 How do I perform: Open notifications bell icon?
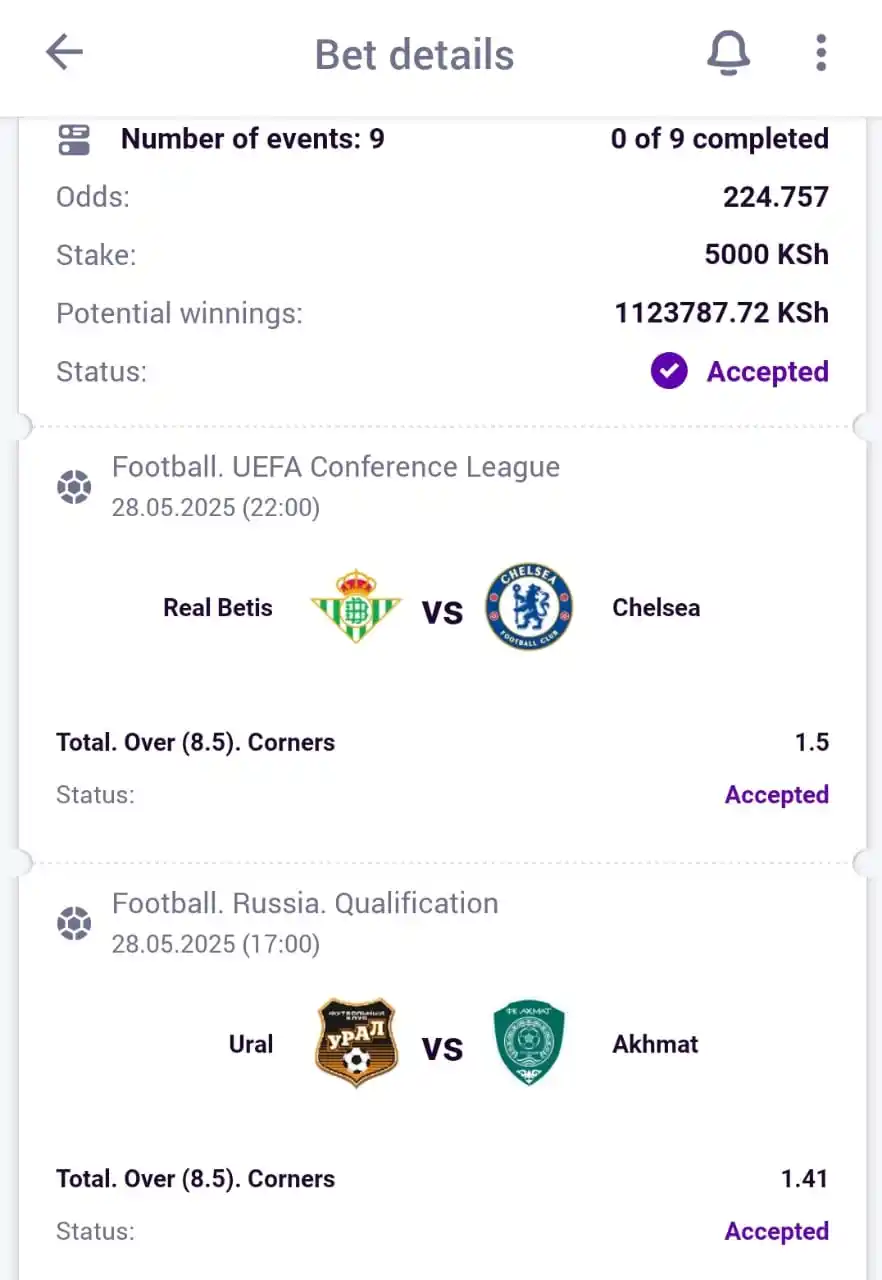click(728, 53)
